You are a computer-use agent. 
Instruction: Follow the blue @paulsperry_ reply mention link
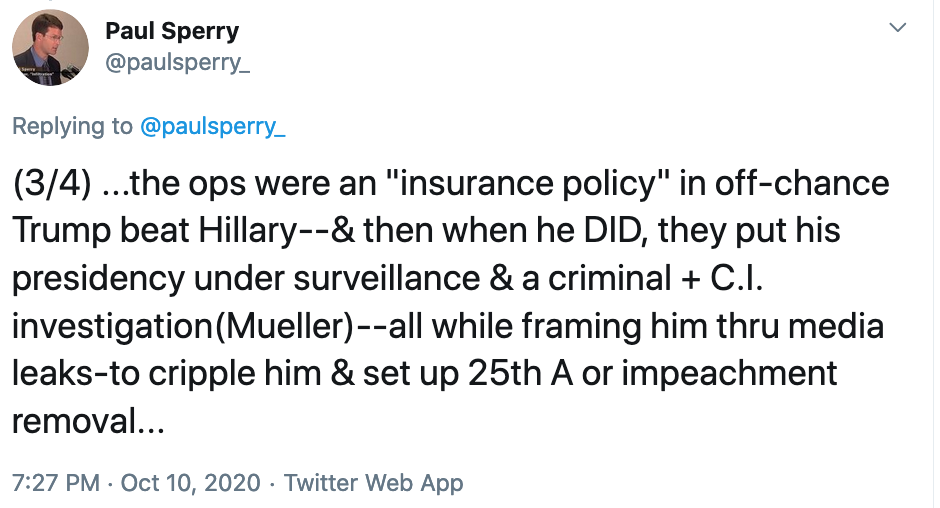point(212,126)
